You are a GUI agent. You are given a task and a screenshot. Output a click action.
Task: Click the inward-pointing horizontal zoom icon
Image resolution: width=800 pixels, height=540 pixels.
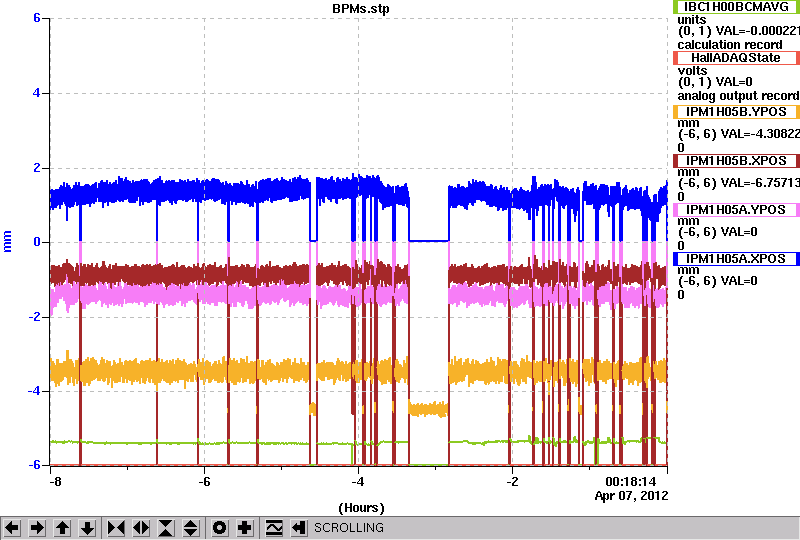(116, 528)
